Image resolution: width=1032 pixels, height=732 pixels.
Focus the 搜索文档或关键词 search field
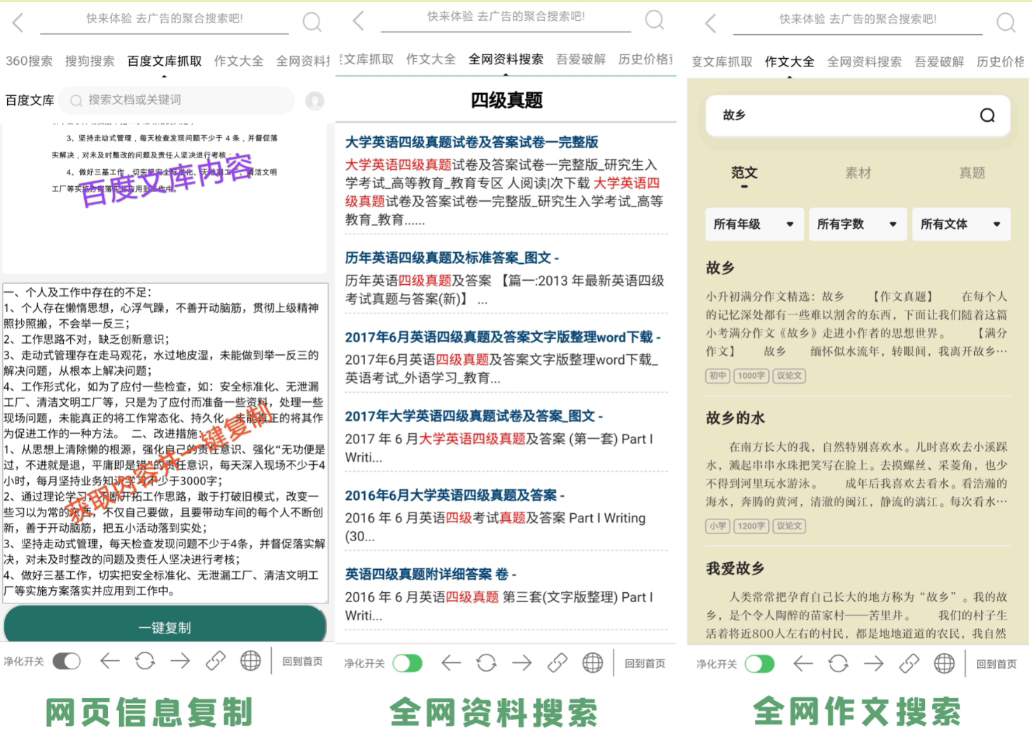pyautogui.click(x=180, y=100)
